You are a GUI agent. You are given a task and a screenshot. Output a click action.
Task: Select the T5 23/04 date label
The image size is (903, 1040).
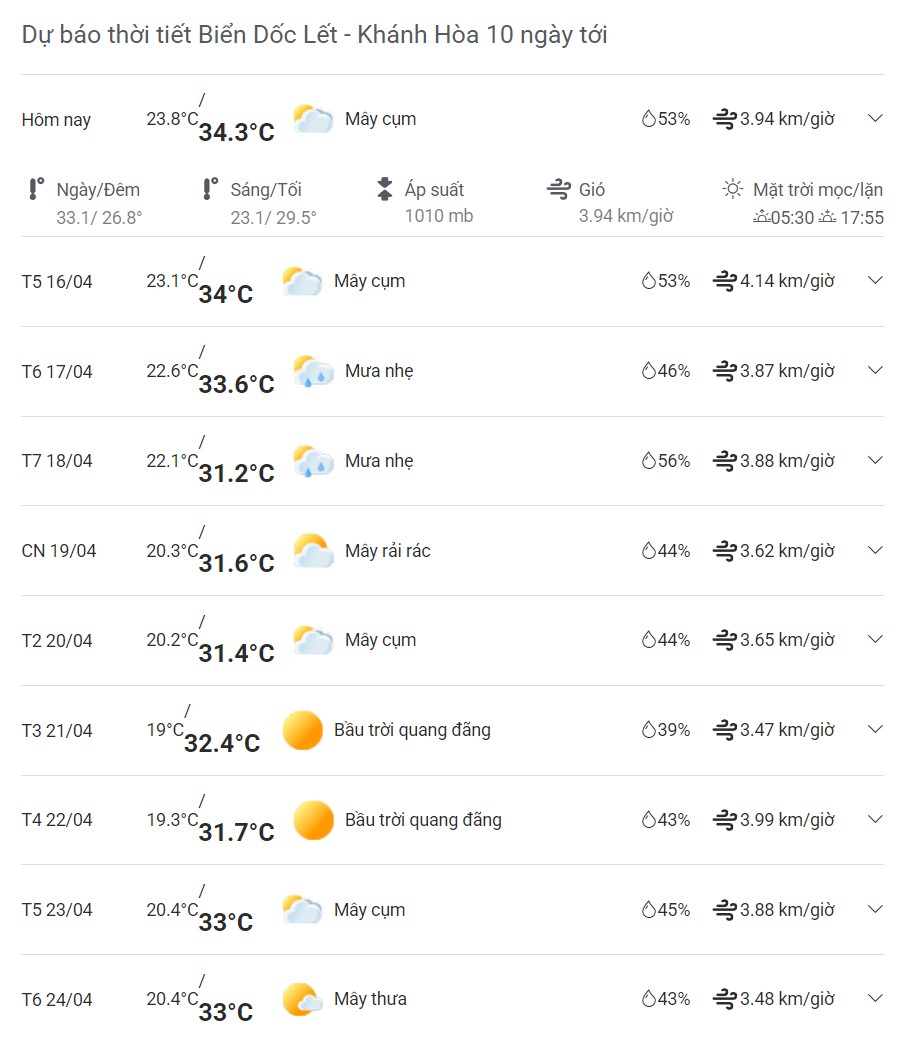pyautogui.click(x=57, y=910)
